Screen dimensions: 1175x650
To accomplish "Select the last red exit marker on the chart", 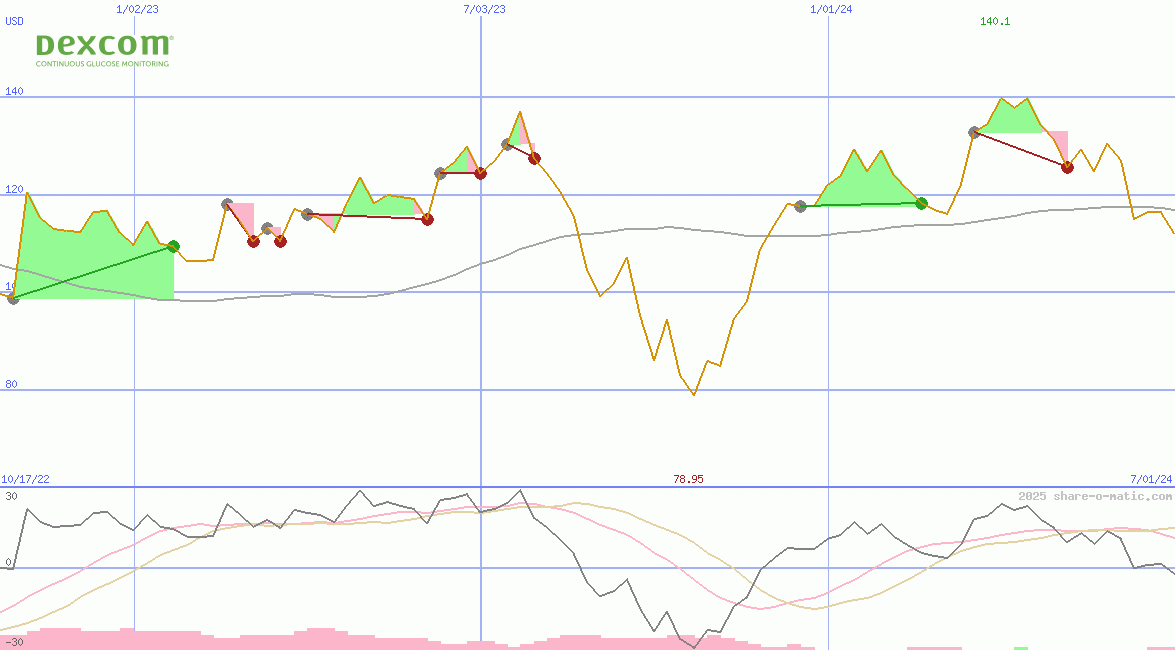I will (x=1067, y=167).
